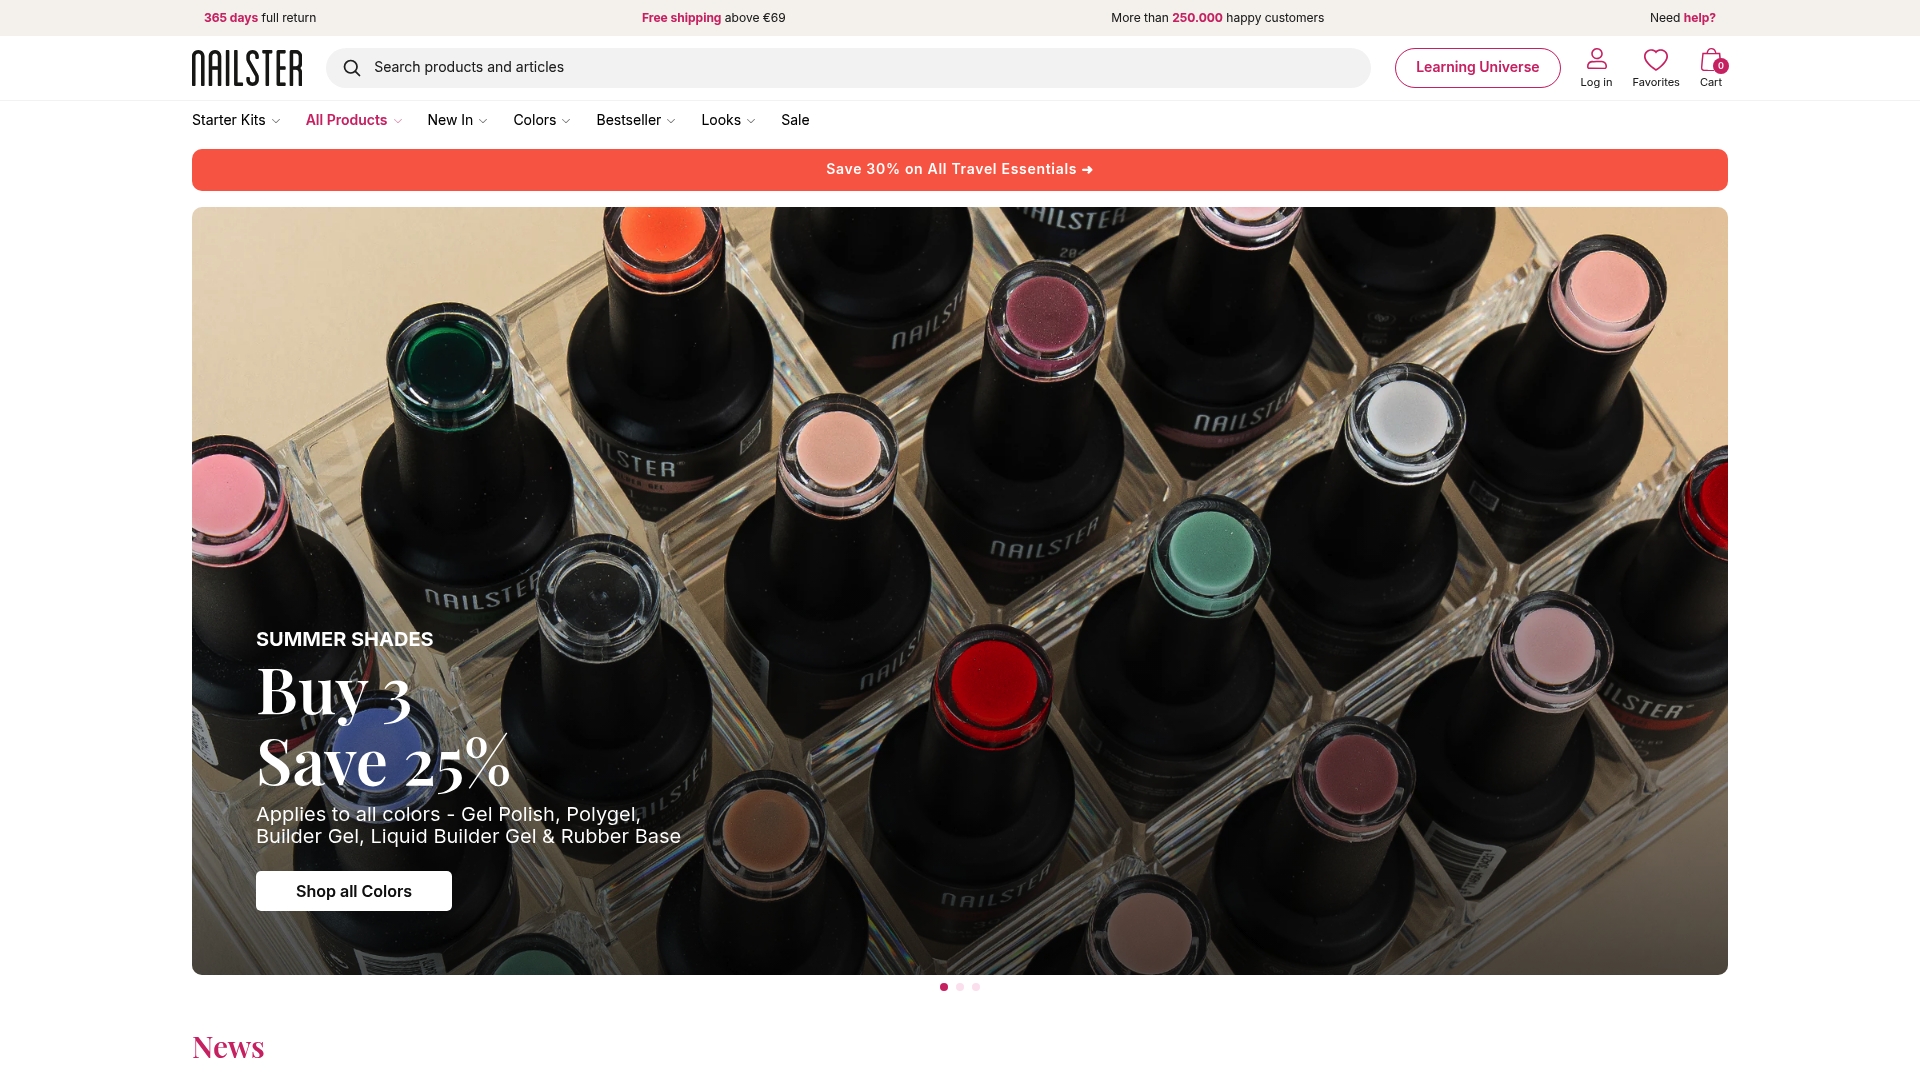Viewport: 1920px width, 1080px height.
Task: Expand the New In menu
Action: coord(457,120)
